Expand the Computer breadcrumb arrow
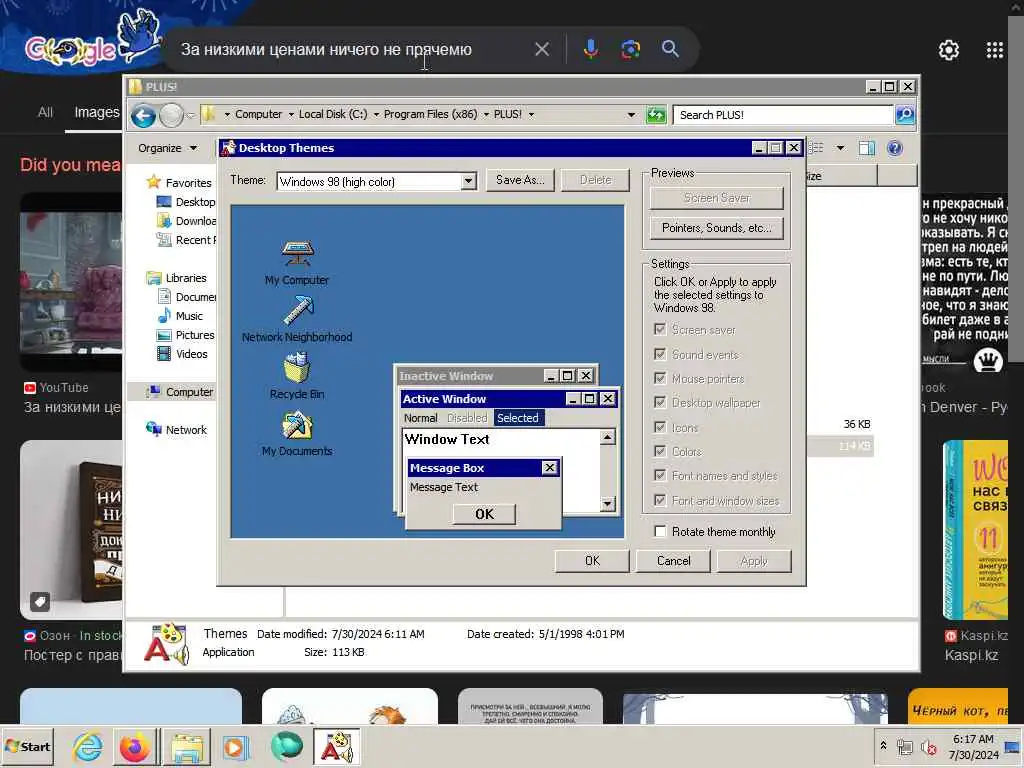 click(291, 115)
